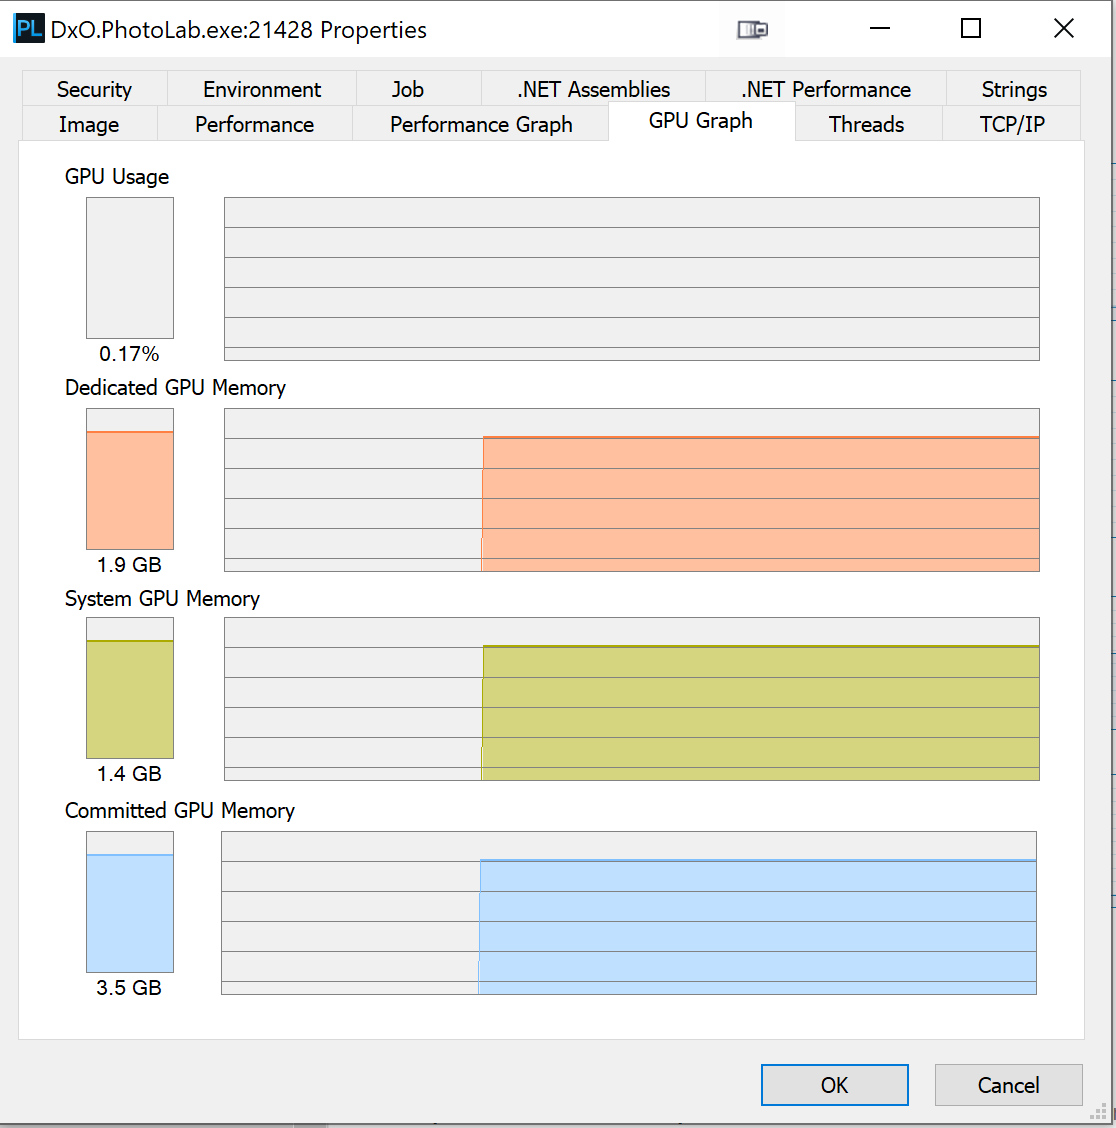Click the DxO PhotoLab PL title bar icon

point(29,29)
